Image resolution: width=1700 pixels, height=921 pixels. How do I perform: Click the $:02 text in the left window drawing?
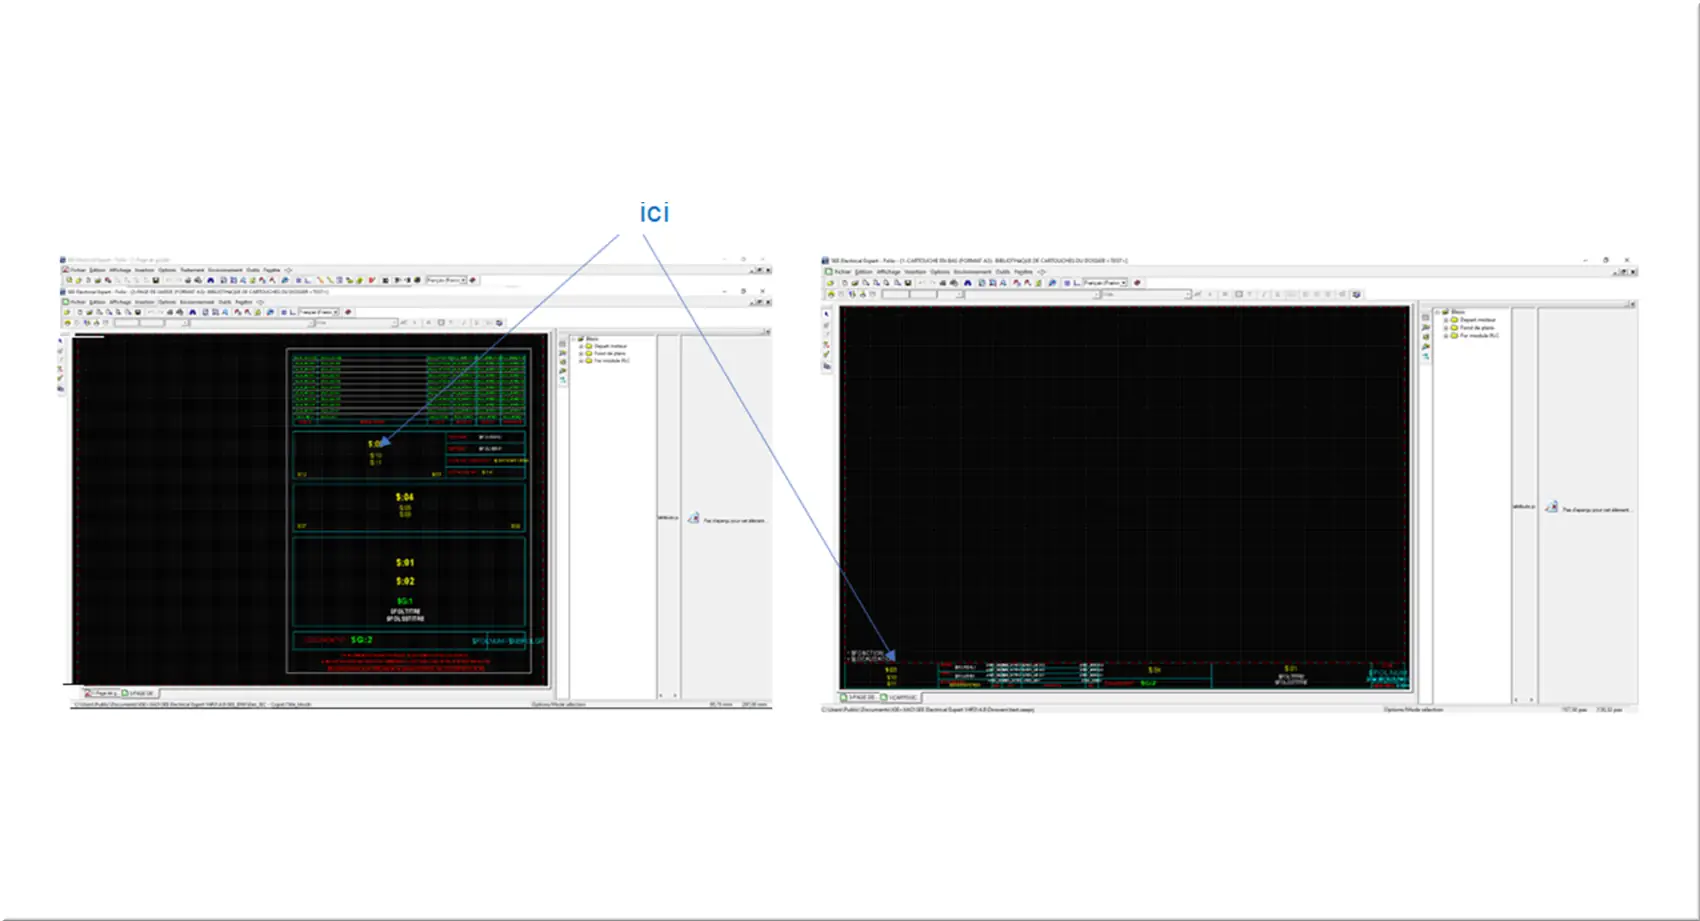pos(404,581)
